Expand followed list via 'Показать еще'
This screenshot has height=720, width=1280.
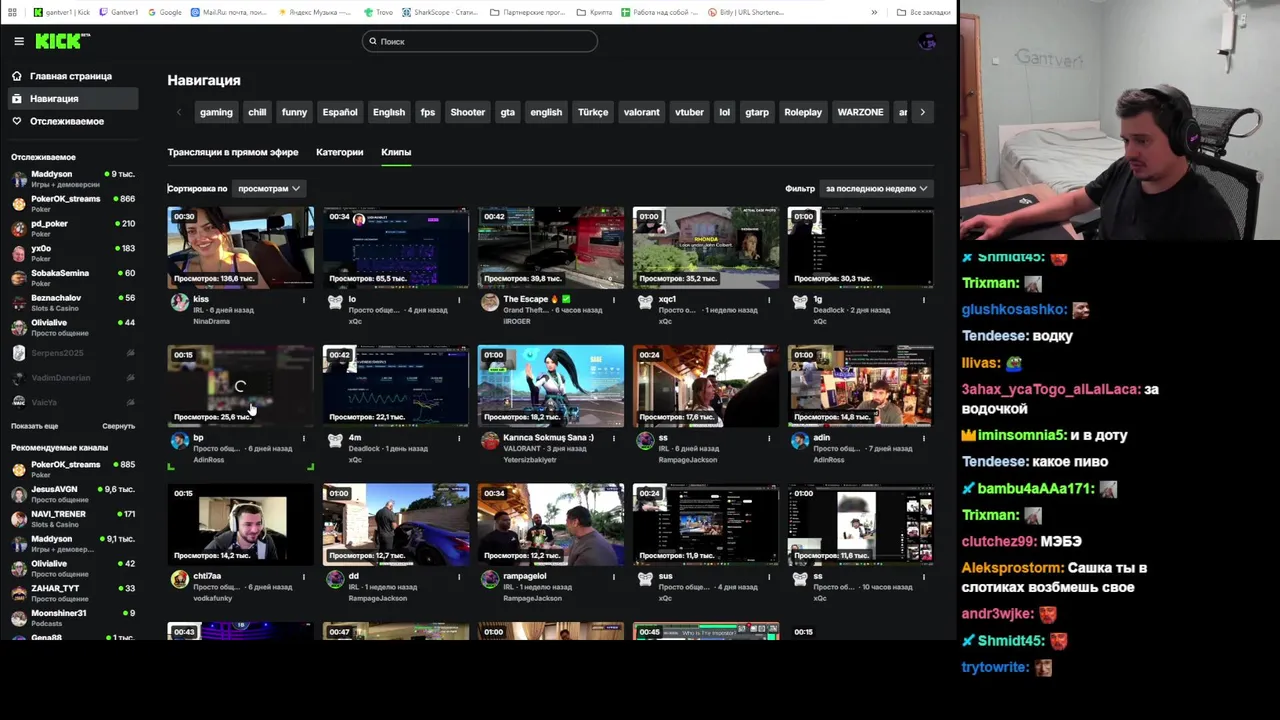34,426
